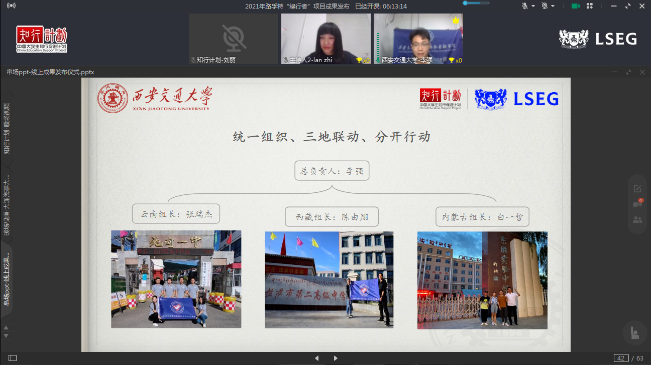
Task: Open the participants list icon
Action: coord(637,220)
